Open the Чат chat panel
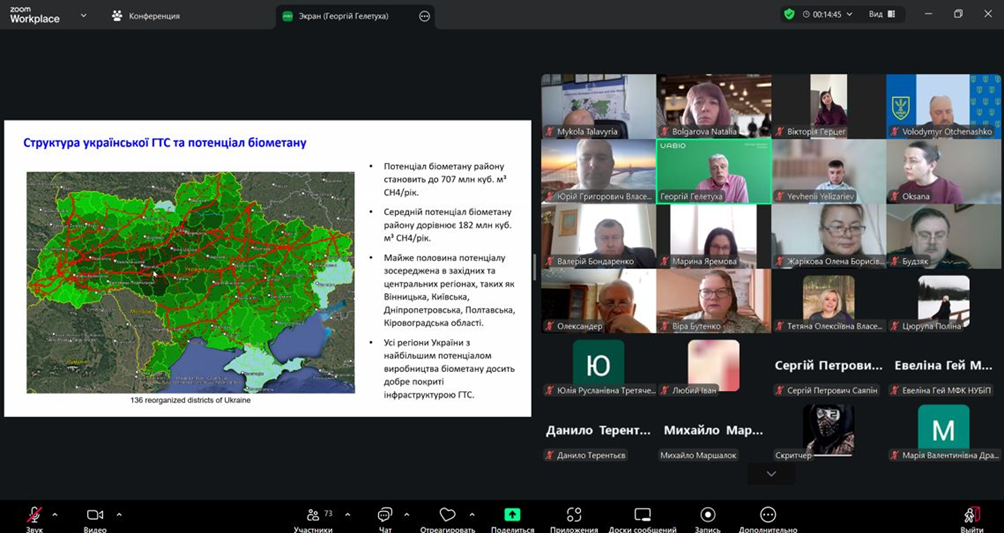1004x533 pixels. [385, 514]
